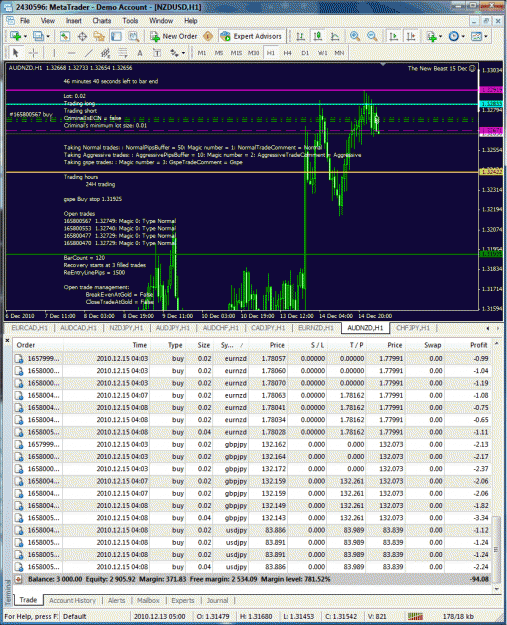Toggle the Terminal panel icon

point(116,36)
